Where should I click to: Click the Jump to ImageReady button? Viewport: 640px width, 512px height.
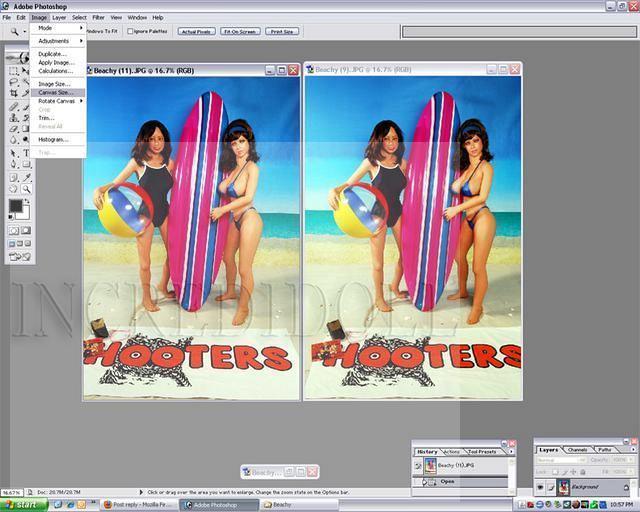click(x=20, y=257)
